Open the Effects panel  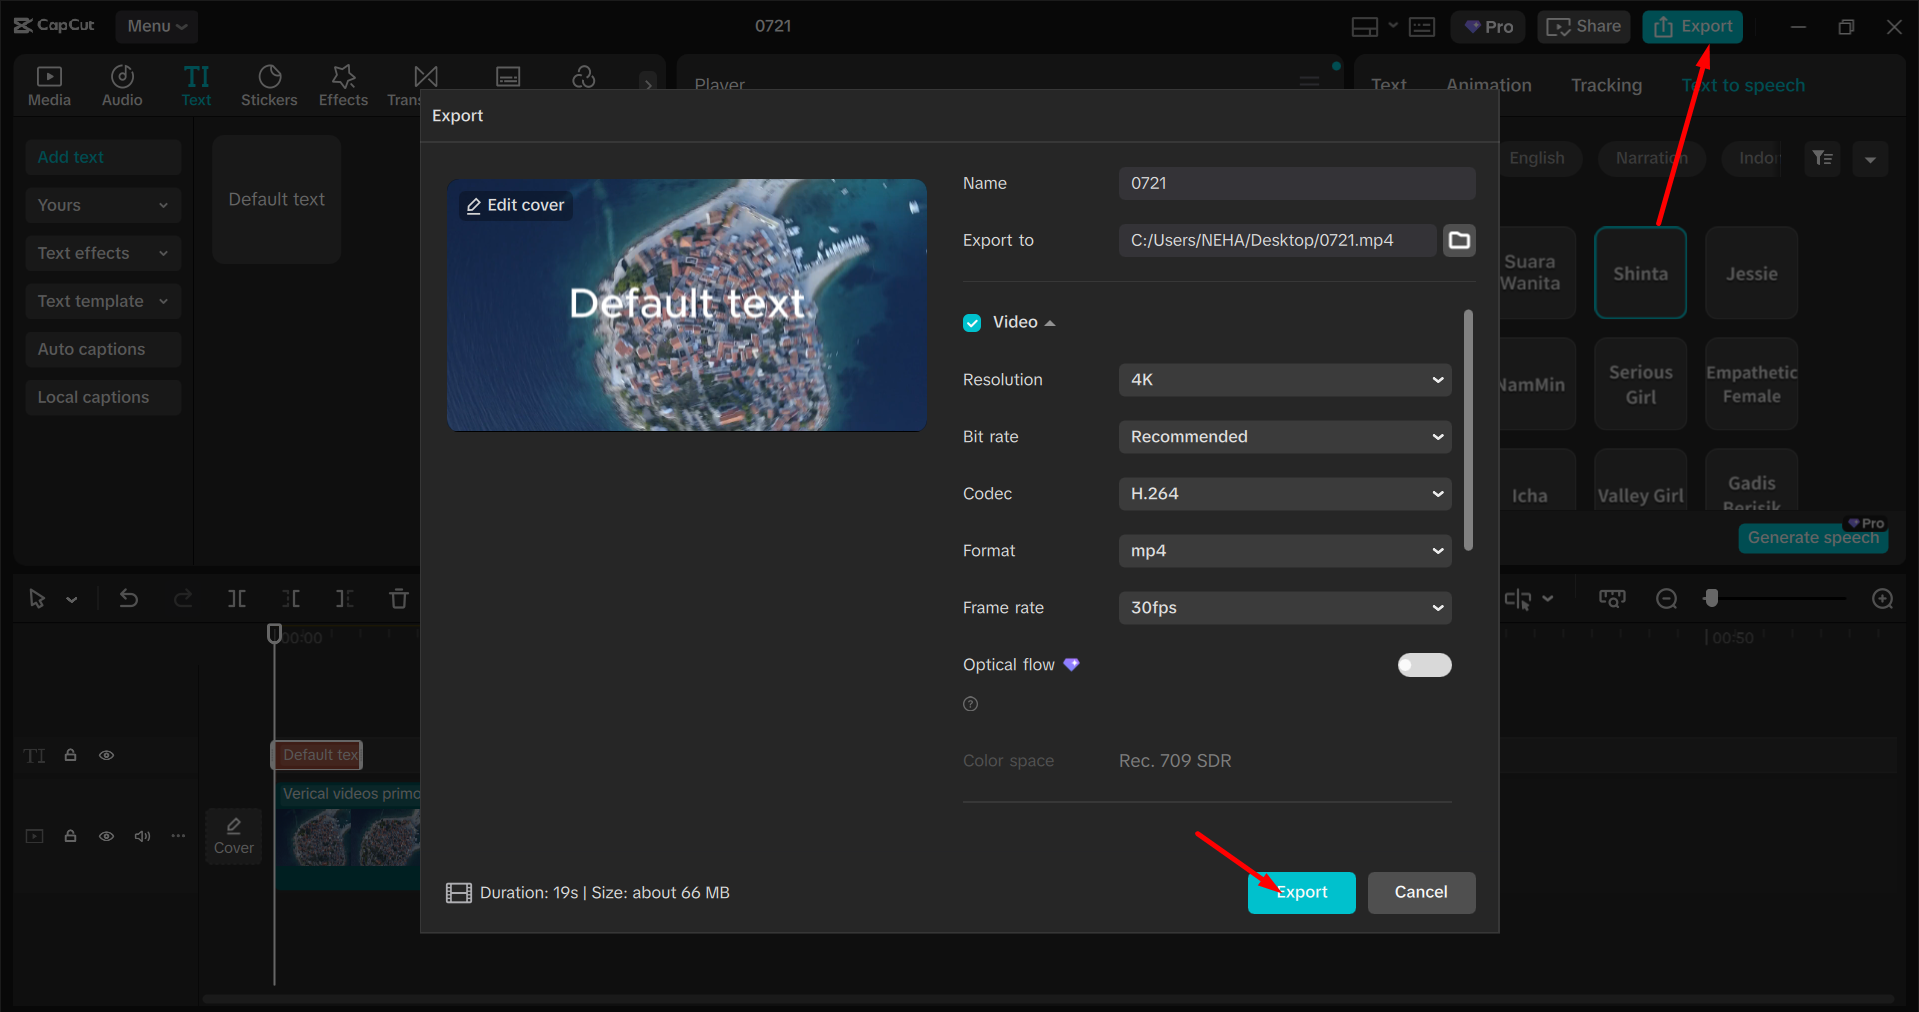tap(343, 85)
